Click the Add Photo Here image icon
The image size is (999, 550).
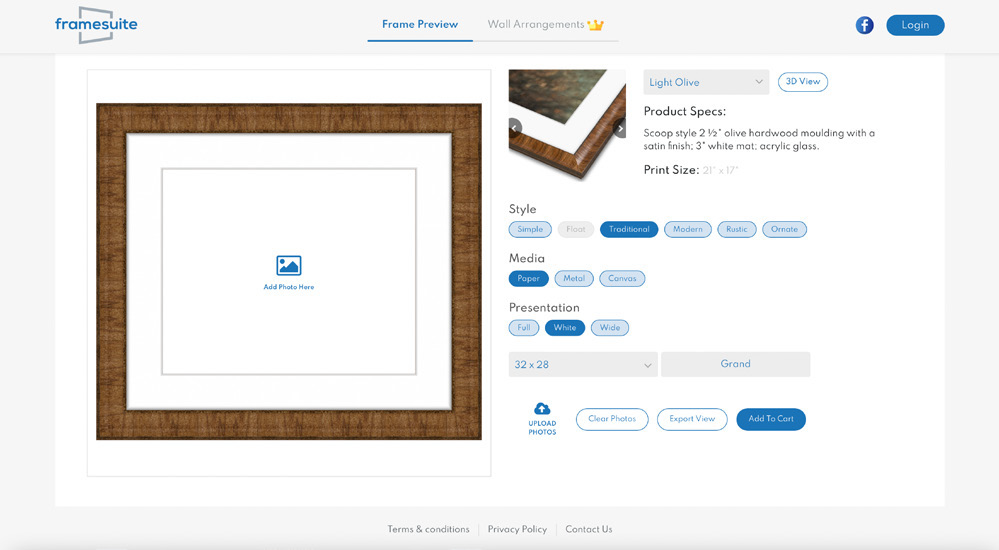coord(289,265)
